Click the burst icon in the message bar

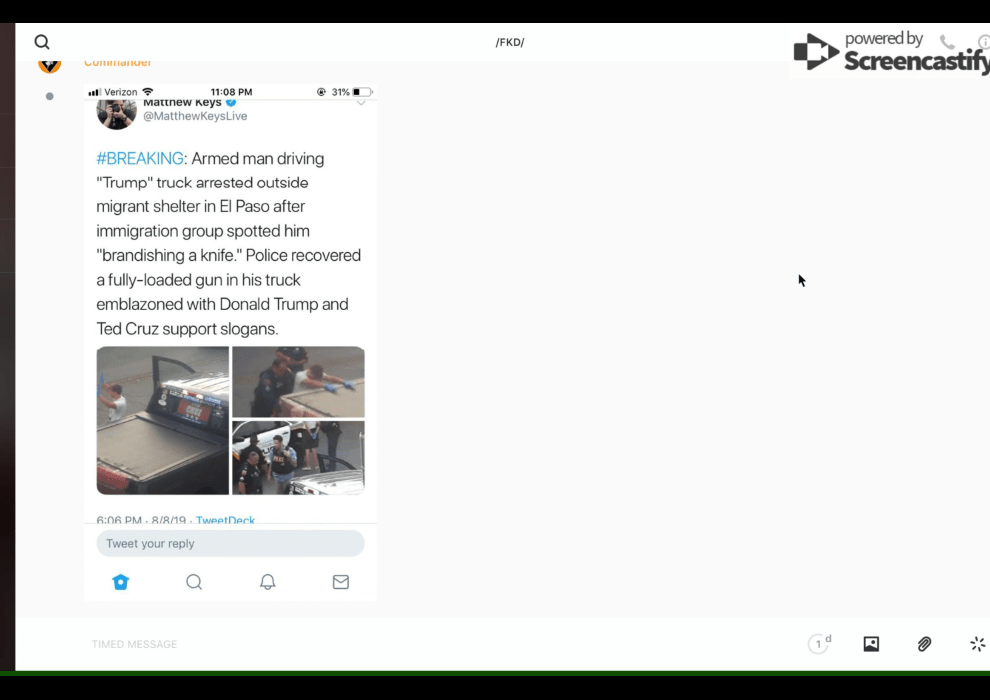(x=977, y=644)
